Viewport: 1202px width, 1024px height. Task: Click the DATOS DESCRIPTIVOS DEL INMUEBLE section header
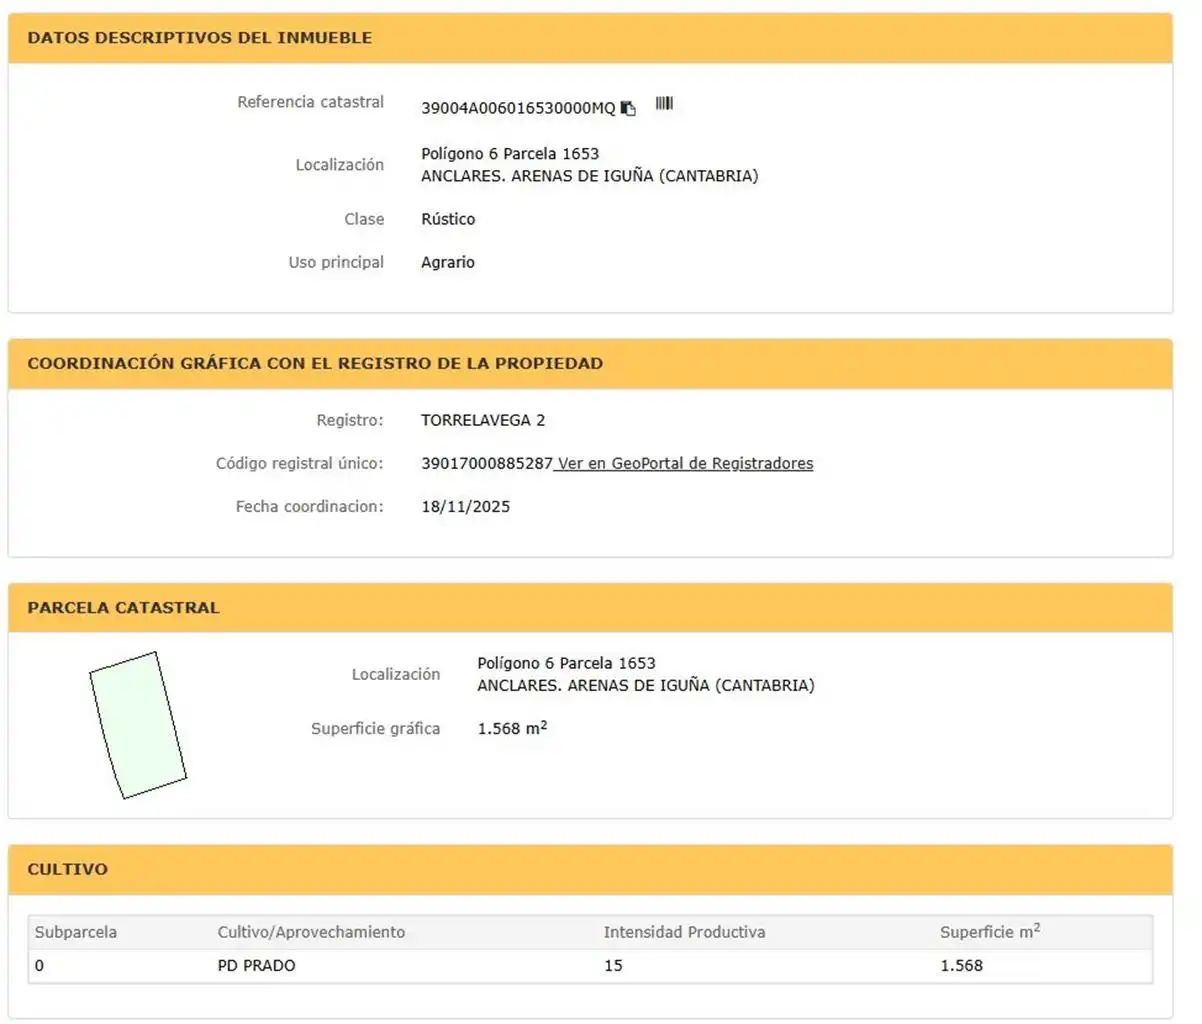[x=590, y=38]
